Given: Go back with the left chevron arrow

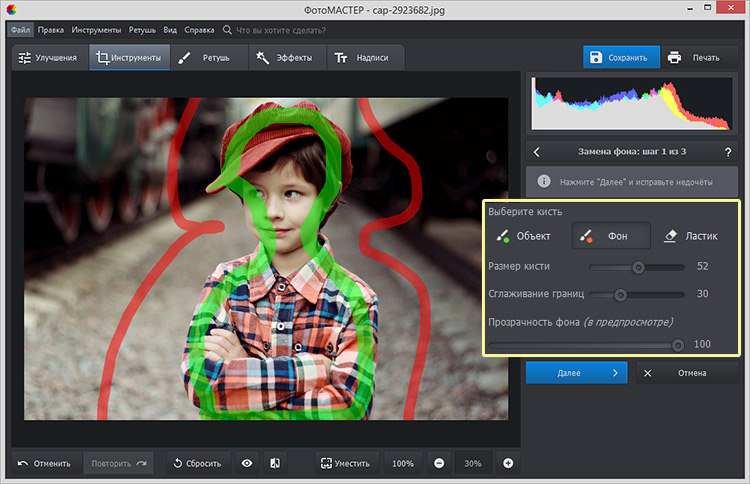Looking at the screenshot, I should [x=537, y=152].
